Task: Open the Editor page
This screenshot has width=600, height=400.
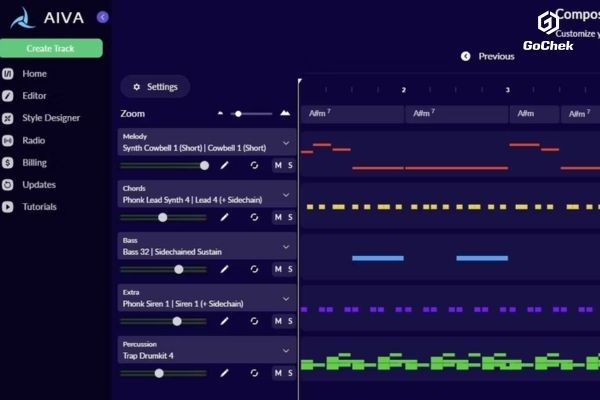Action: tap(34, 96)
